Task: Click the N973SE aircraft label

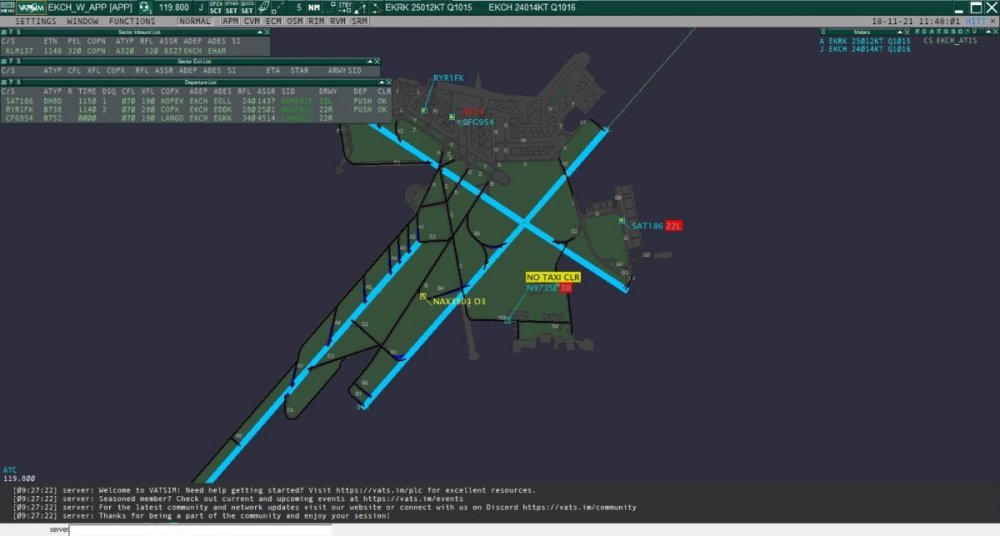Action: click(x=542, y=288)
